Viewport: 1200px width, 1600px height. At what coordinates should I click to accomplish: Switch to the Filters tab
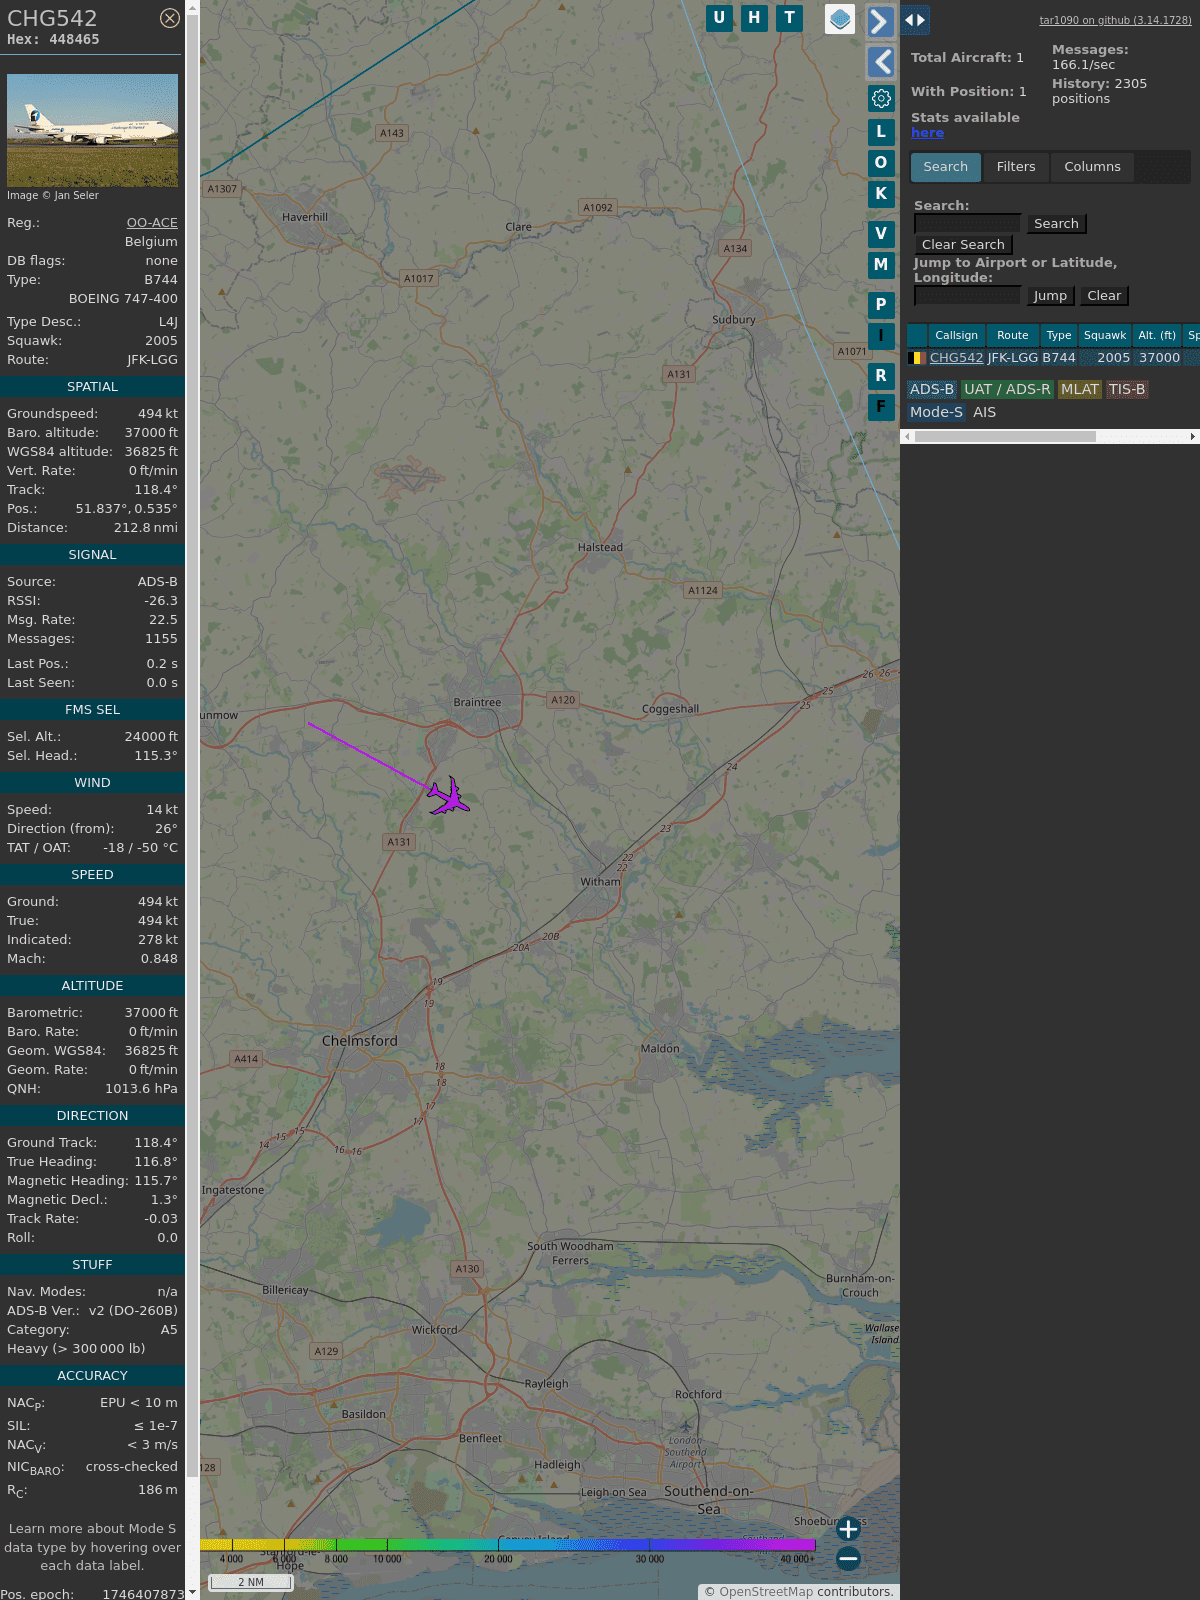1016,167
